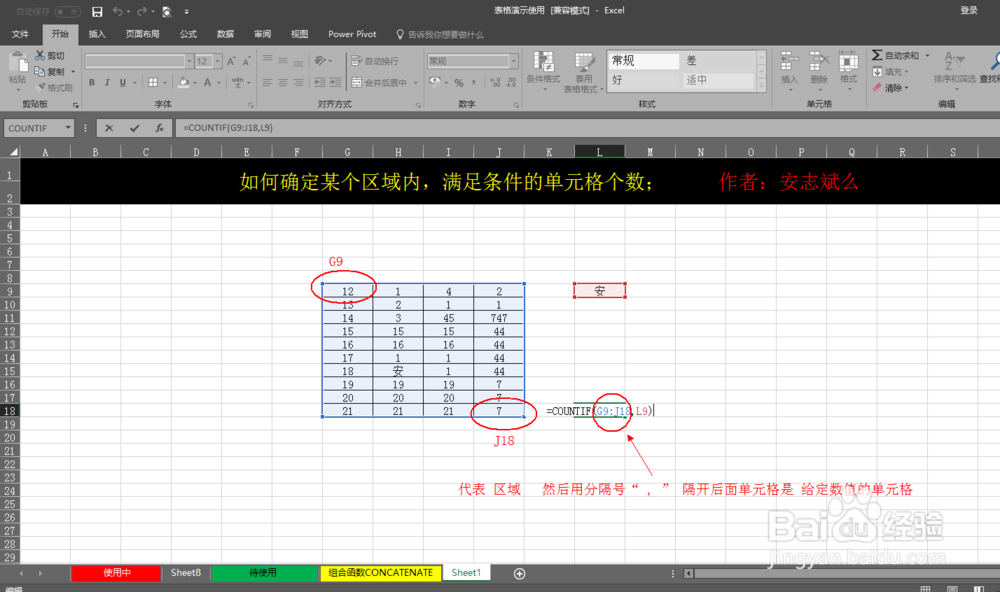
Task: Switch to the 插入 ribbon tab
Action: [x=96, y=33]
